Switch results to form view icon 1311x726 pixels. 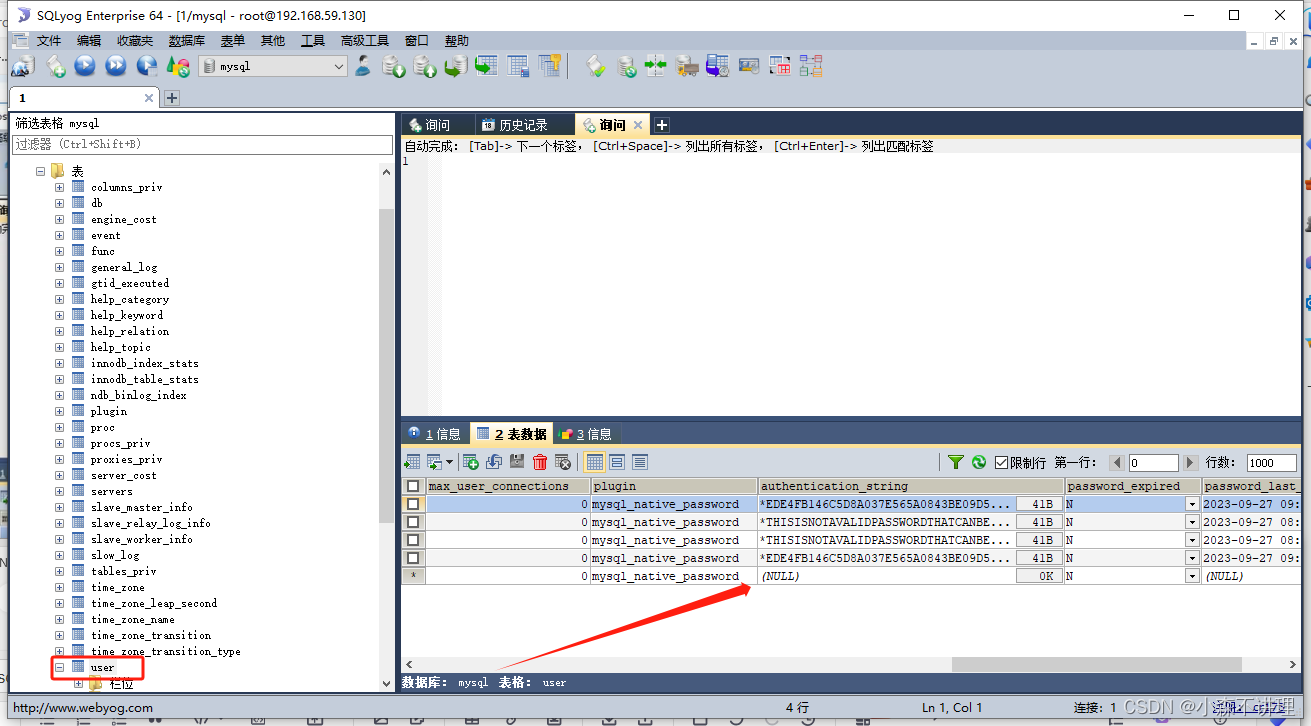(617, 462)
